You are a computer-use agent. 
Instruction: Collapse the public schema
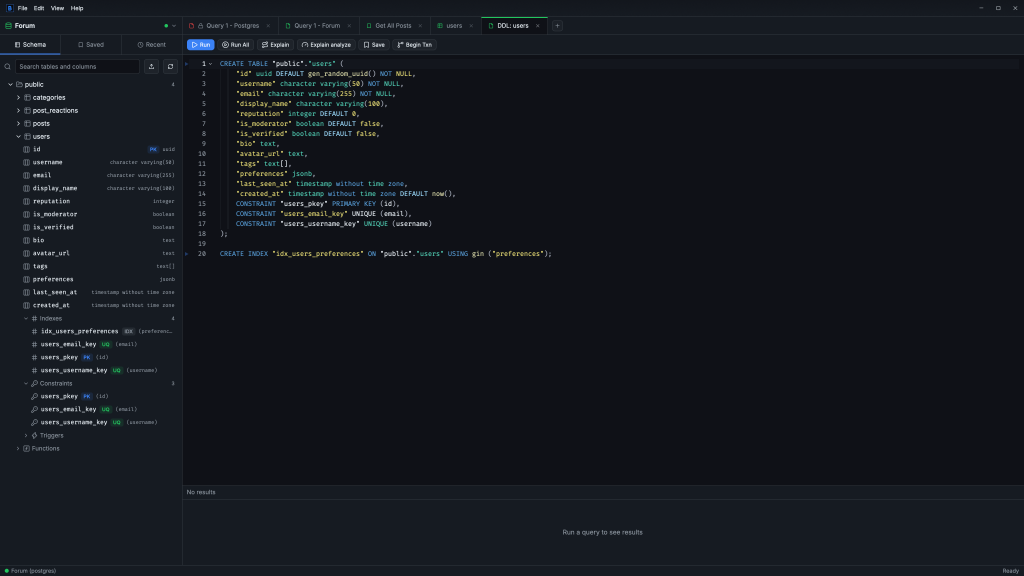tap(10, 85)
